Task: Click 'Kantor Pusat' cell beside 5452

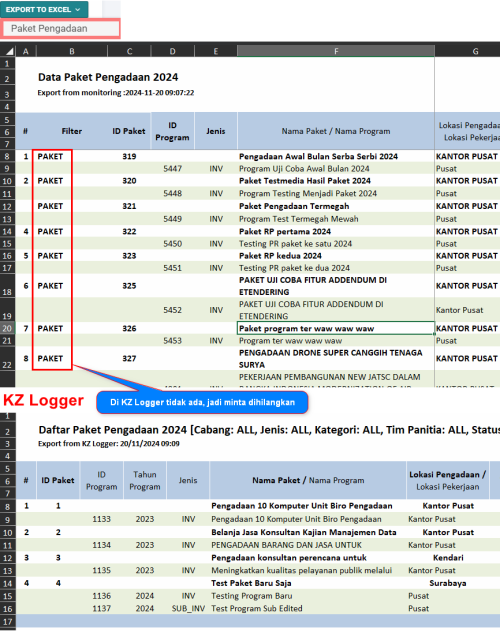Action: click(459, 310)
